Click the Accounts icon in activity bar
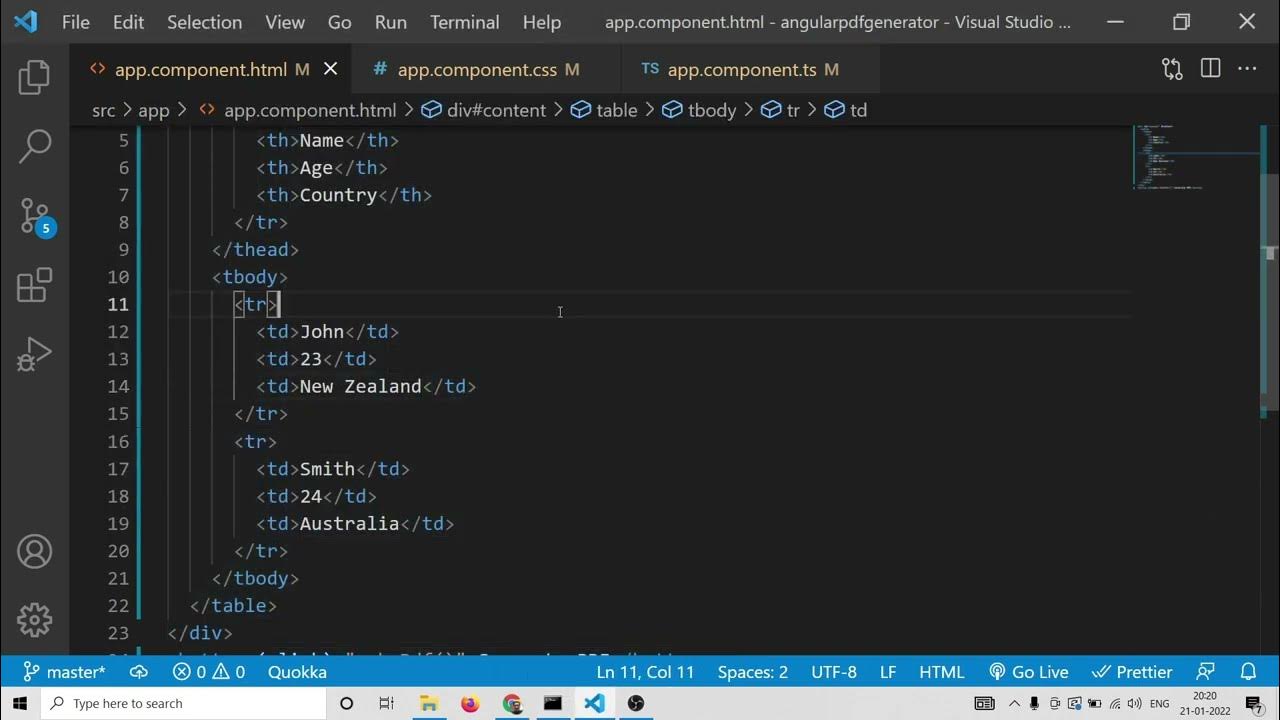Image resolution: width=1280 pixels, height=720 pixels. pos(34,552)
